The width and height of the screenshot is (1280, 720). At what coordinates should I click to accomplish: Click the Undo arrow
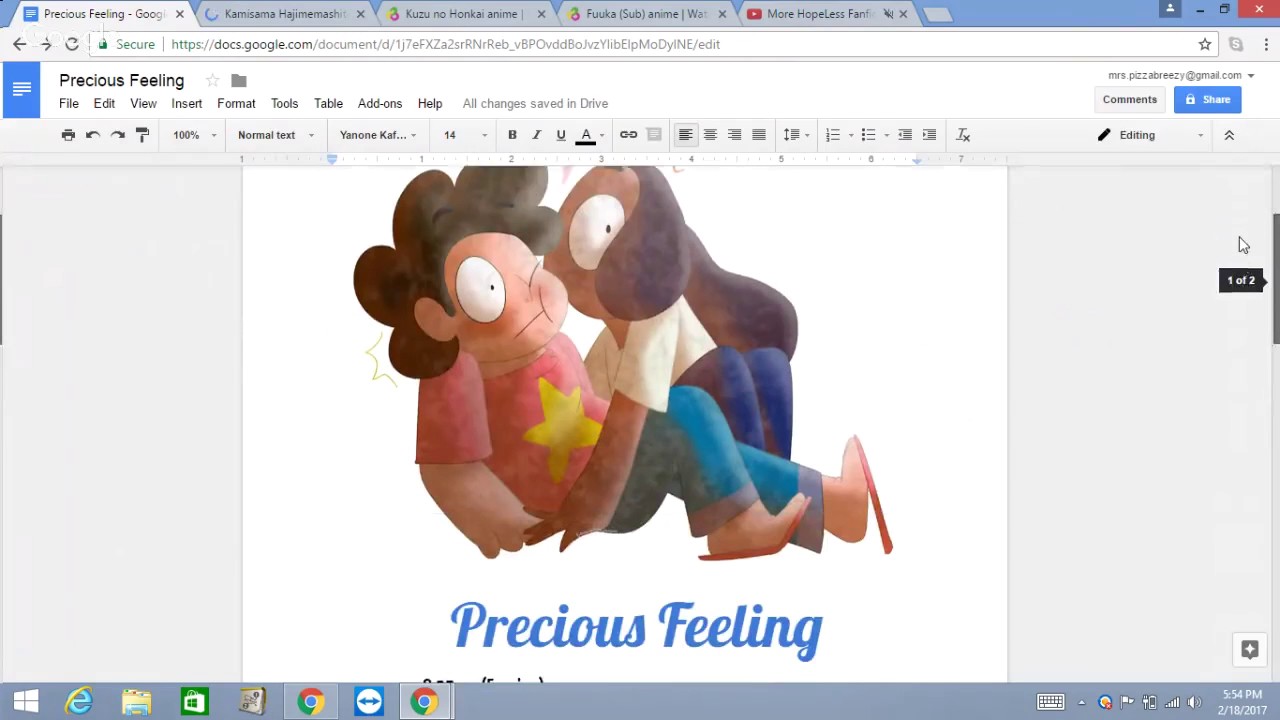click(x=93, y=135)
